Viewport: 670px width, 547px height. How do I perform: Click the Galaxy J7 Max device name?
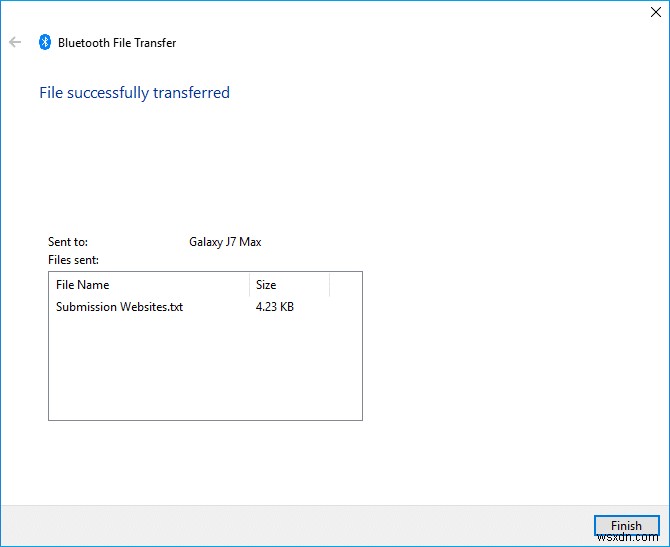(225, 242)
